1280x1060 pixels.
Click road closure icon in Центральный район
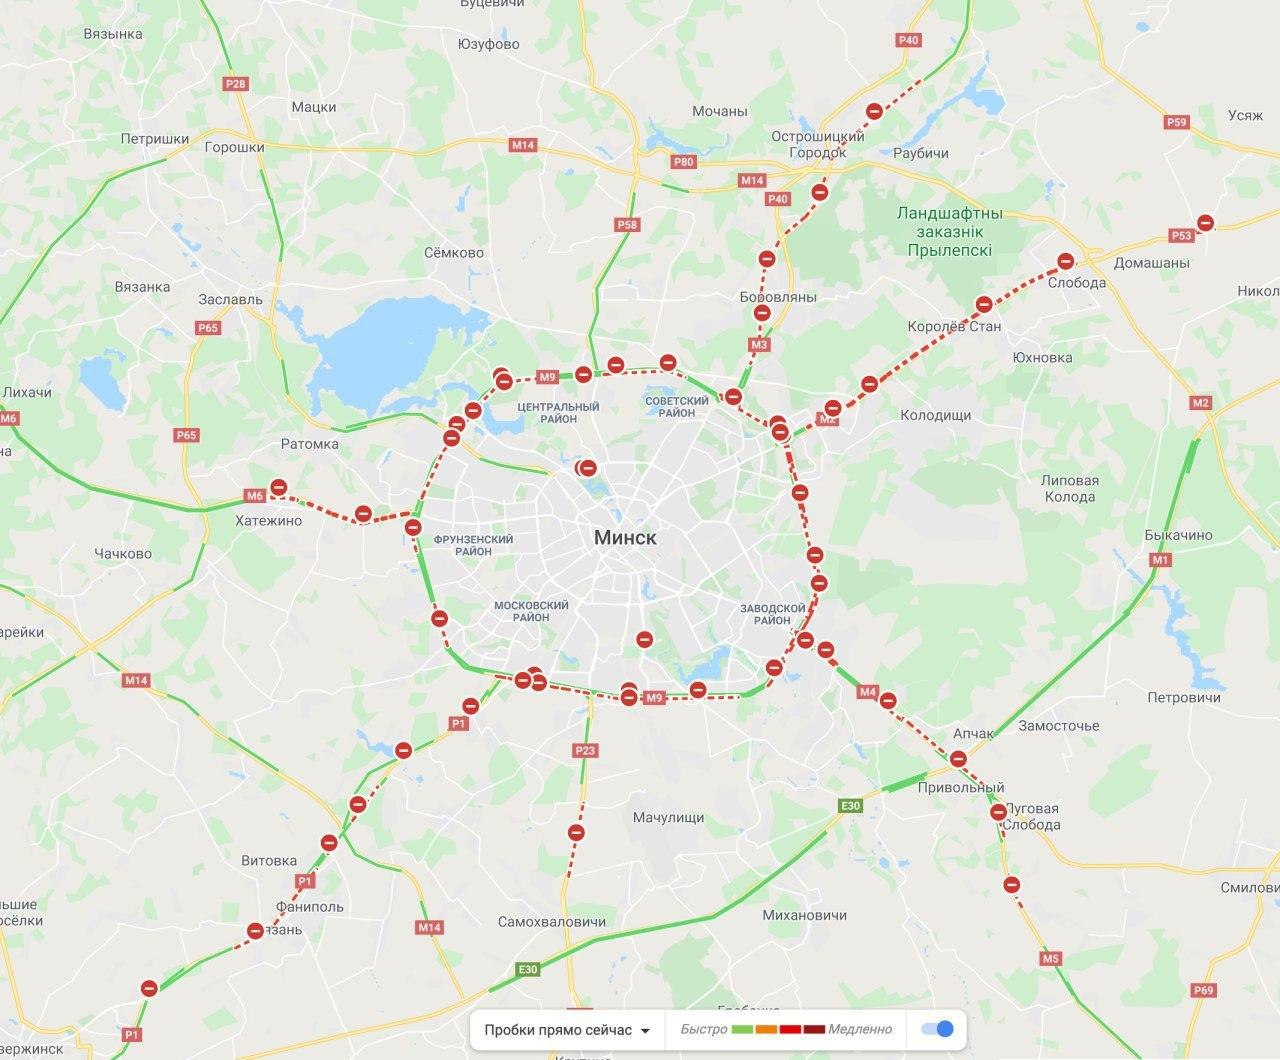click(x=587, y=467)
